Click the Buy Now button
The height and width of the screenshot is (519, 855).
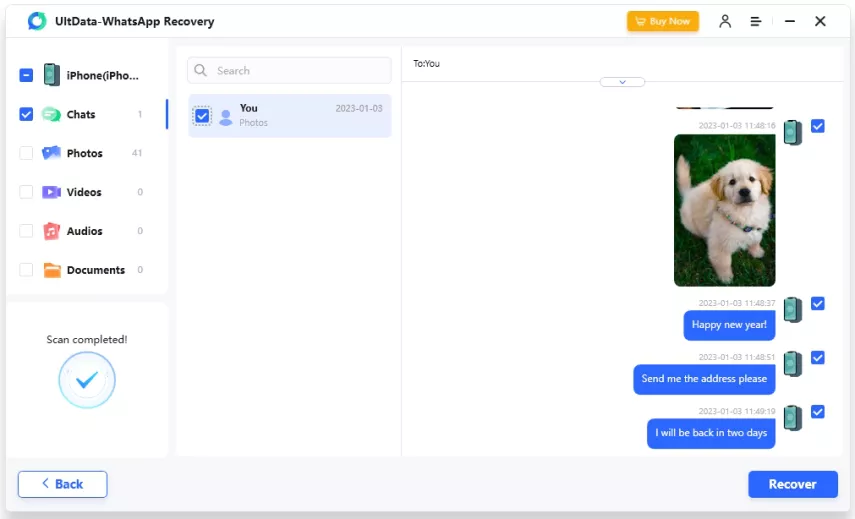coord(662,21)
